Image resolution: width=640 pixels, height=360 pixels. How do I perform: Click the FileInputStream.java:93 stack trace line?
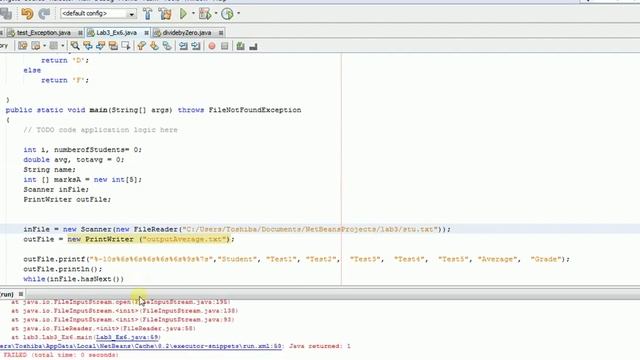click(123, 320)
